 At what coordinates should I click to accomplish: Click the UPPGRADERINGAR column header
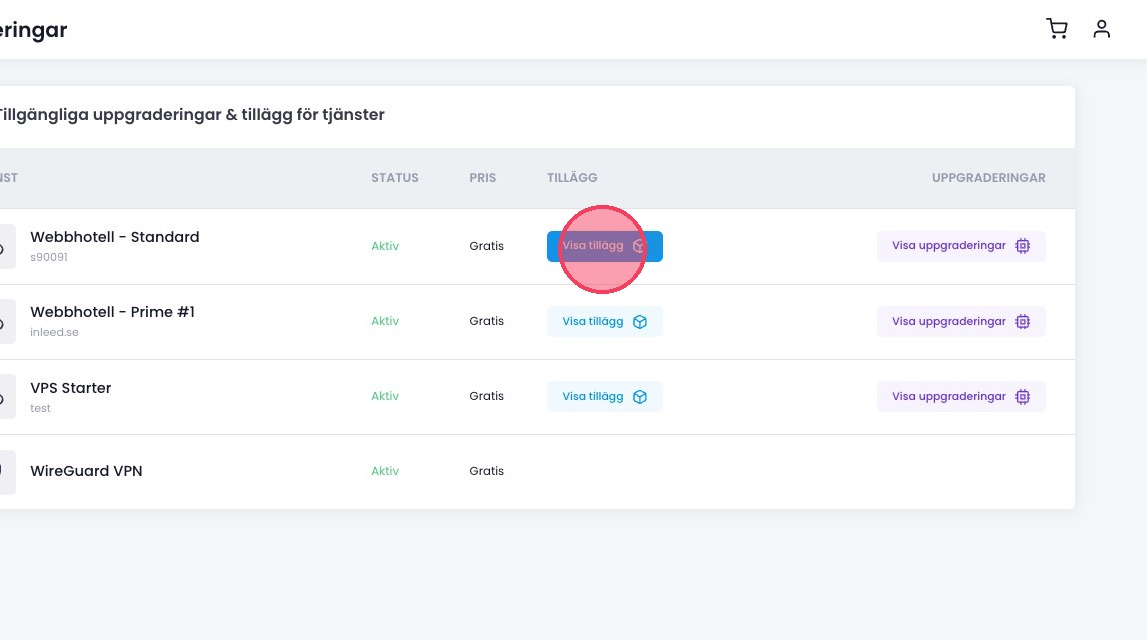point(988,178)
